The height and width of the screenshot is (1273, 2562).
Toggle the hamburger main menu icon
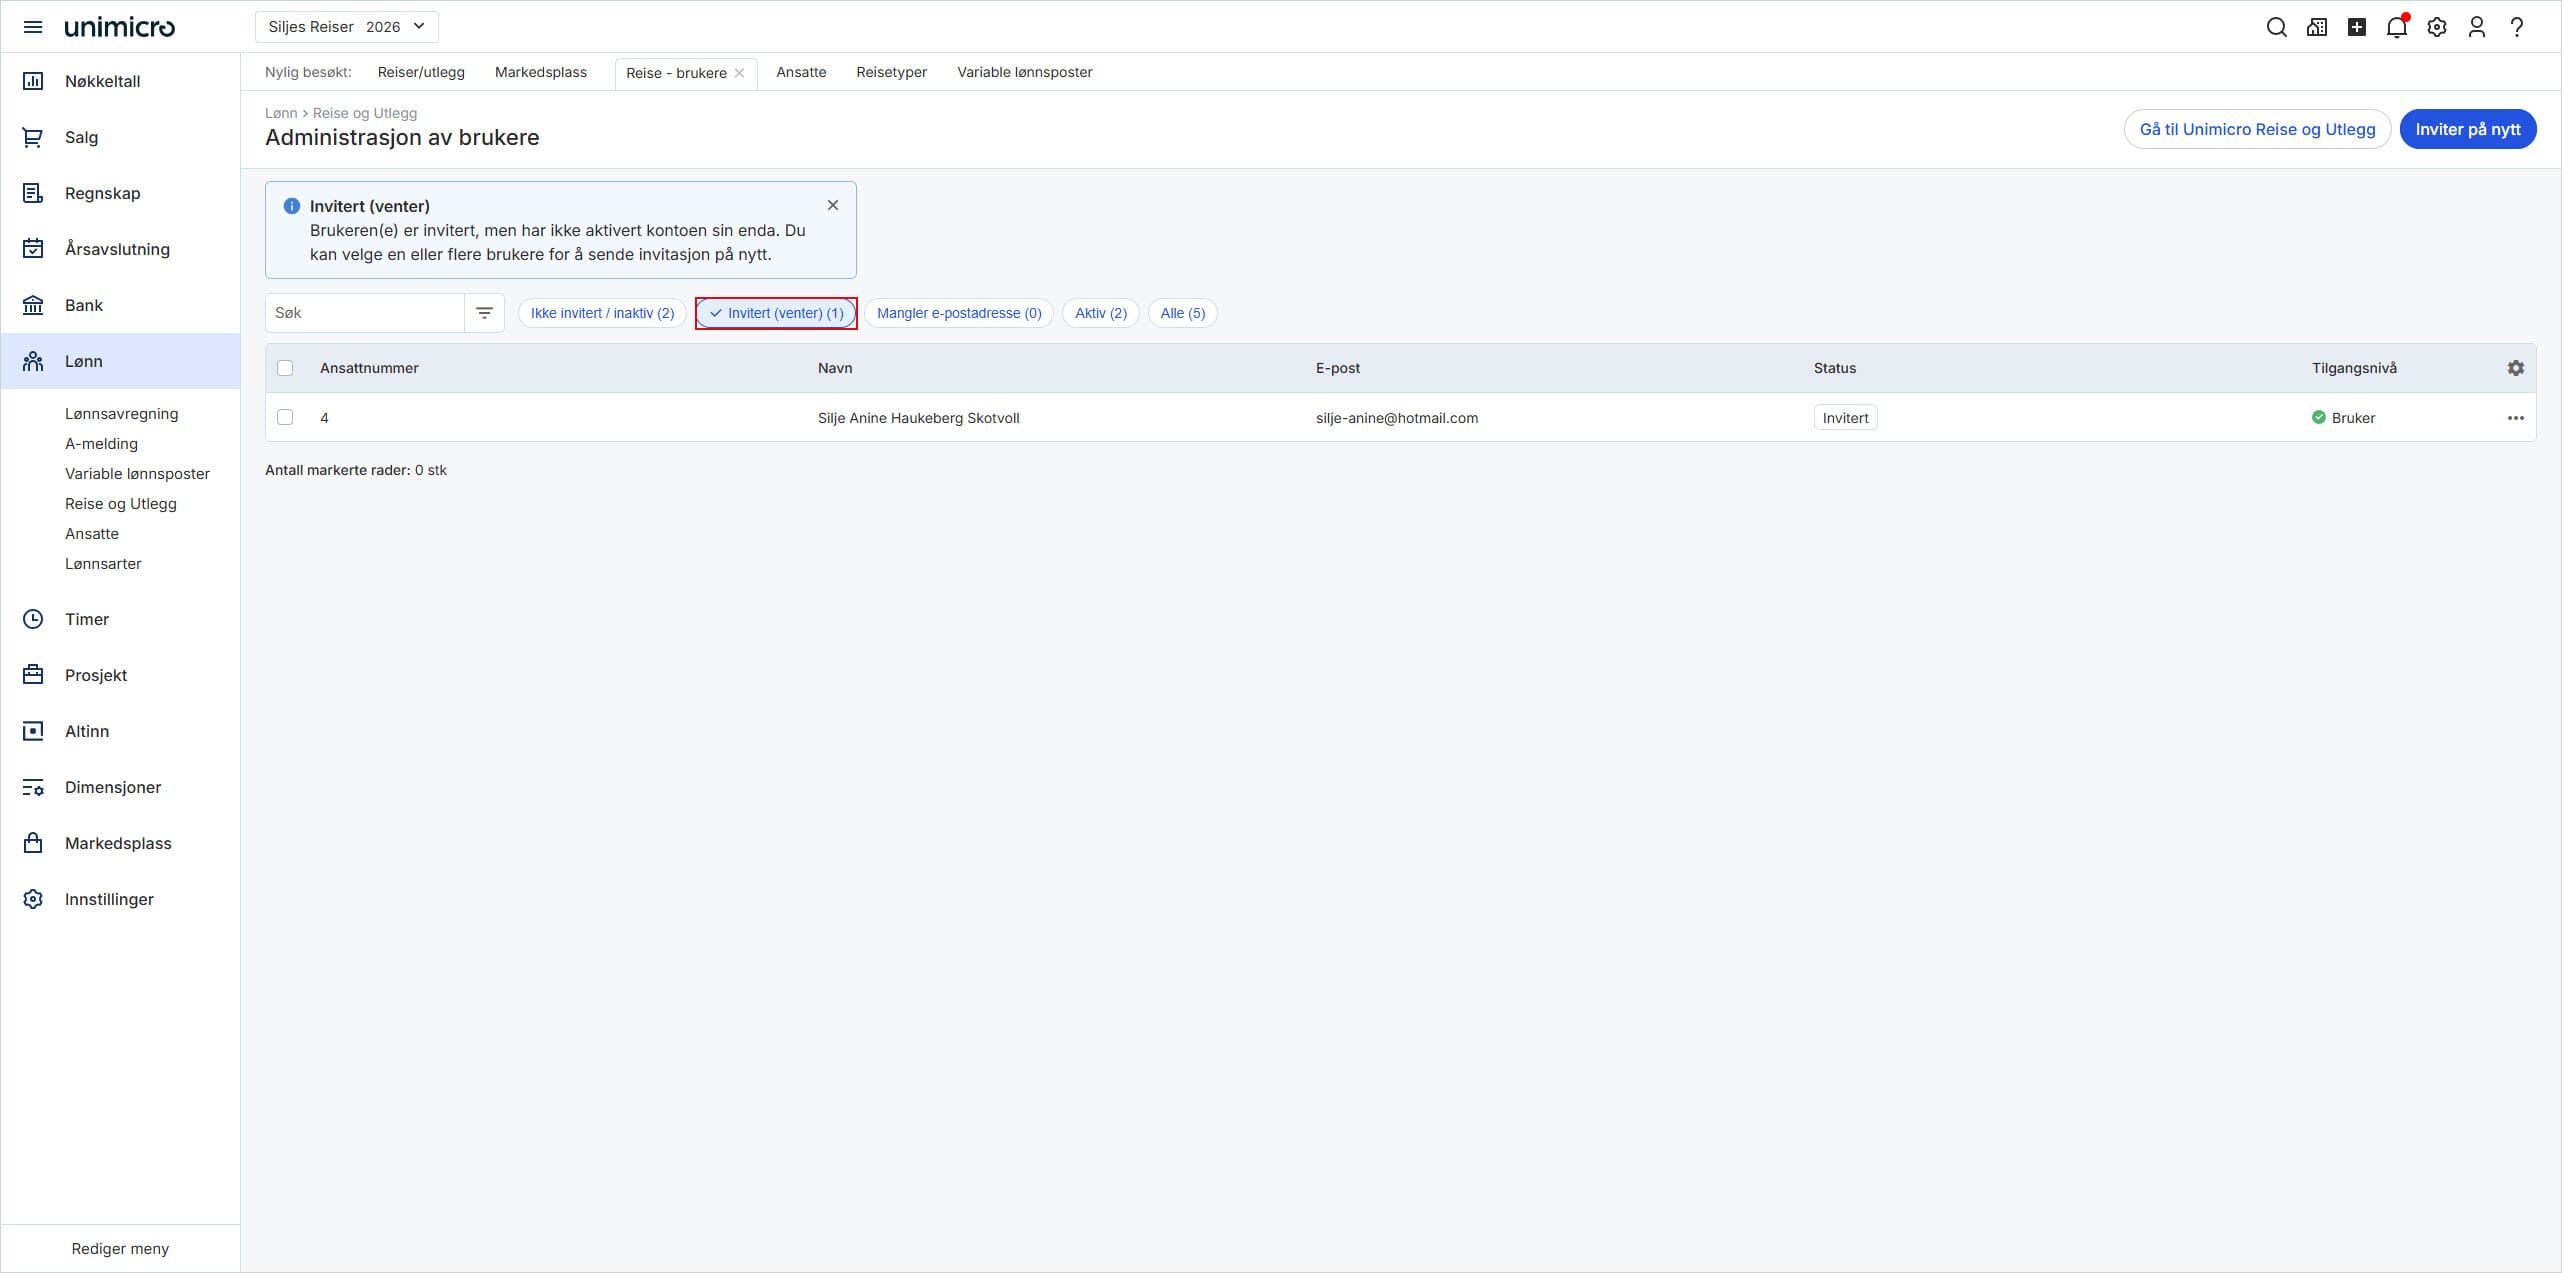tap(33, 27)
